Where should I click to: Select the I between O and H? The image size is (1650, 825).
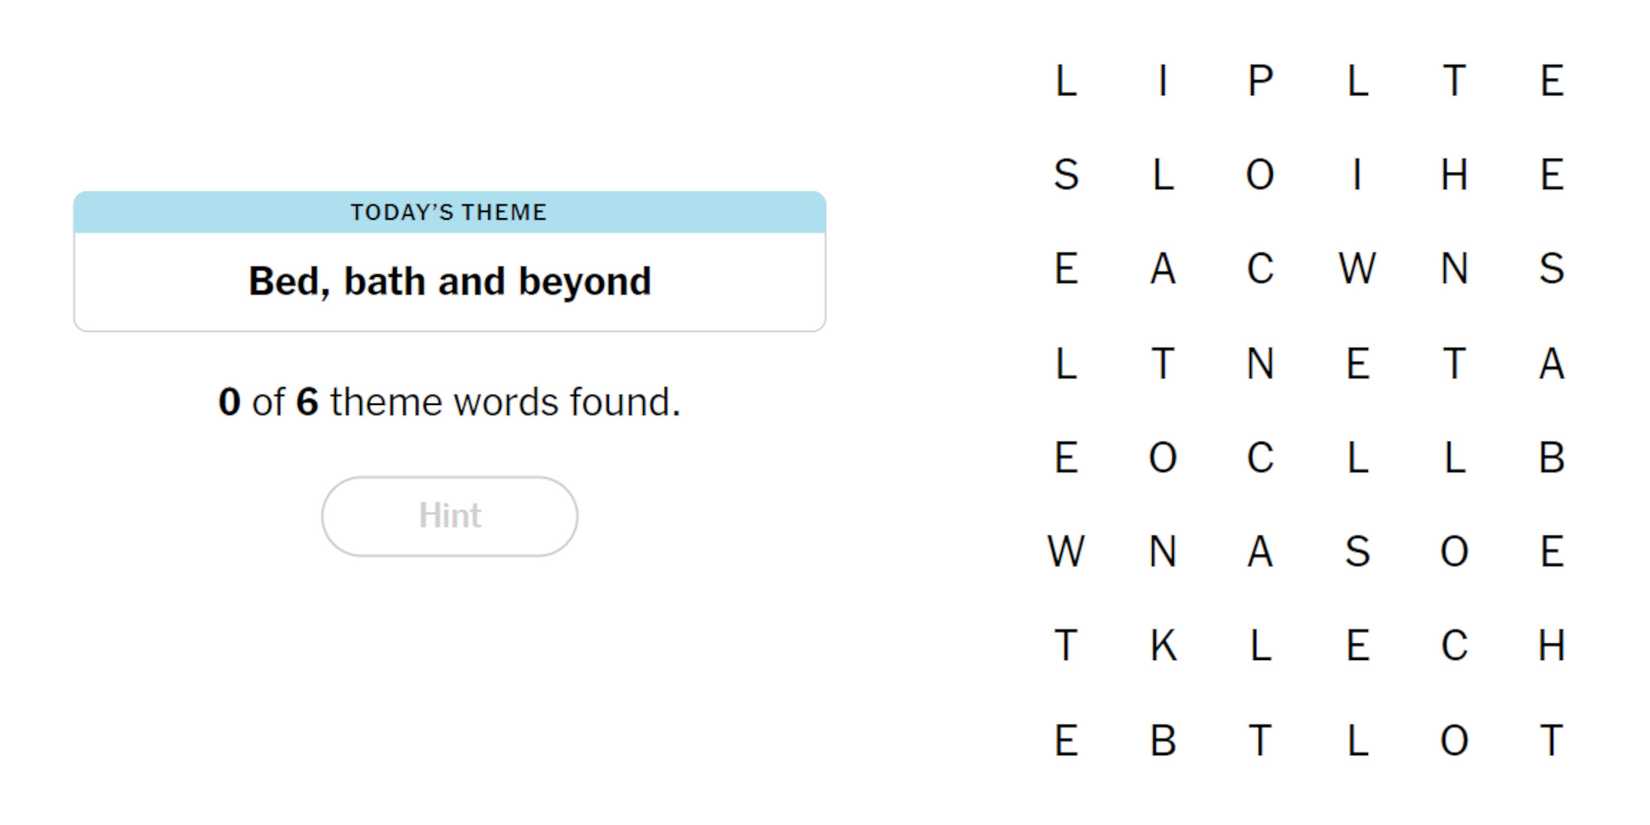pyautogui.click(x=1357, y=175)
